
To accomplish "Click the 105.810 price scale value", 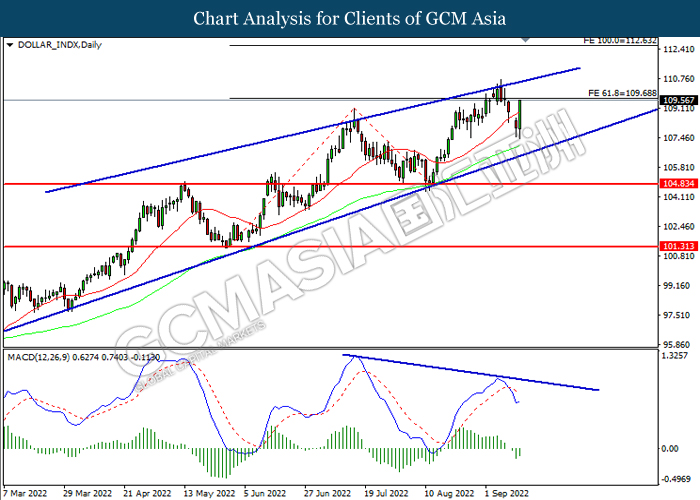I will 679,167.
